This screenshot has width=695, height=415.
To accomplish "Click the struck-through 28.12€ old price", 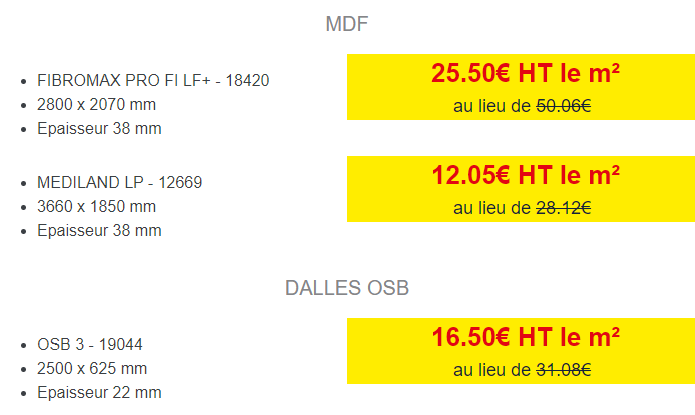I will [x=563, y=208].
